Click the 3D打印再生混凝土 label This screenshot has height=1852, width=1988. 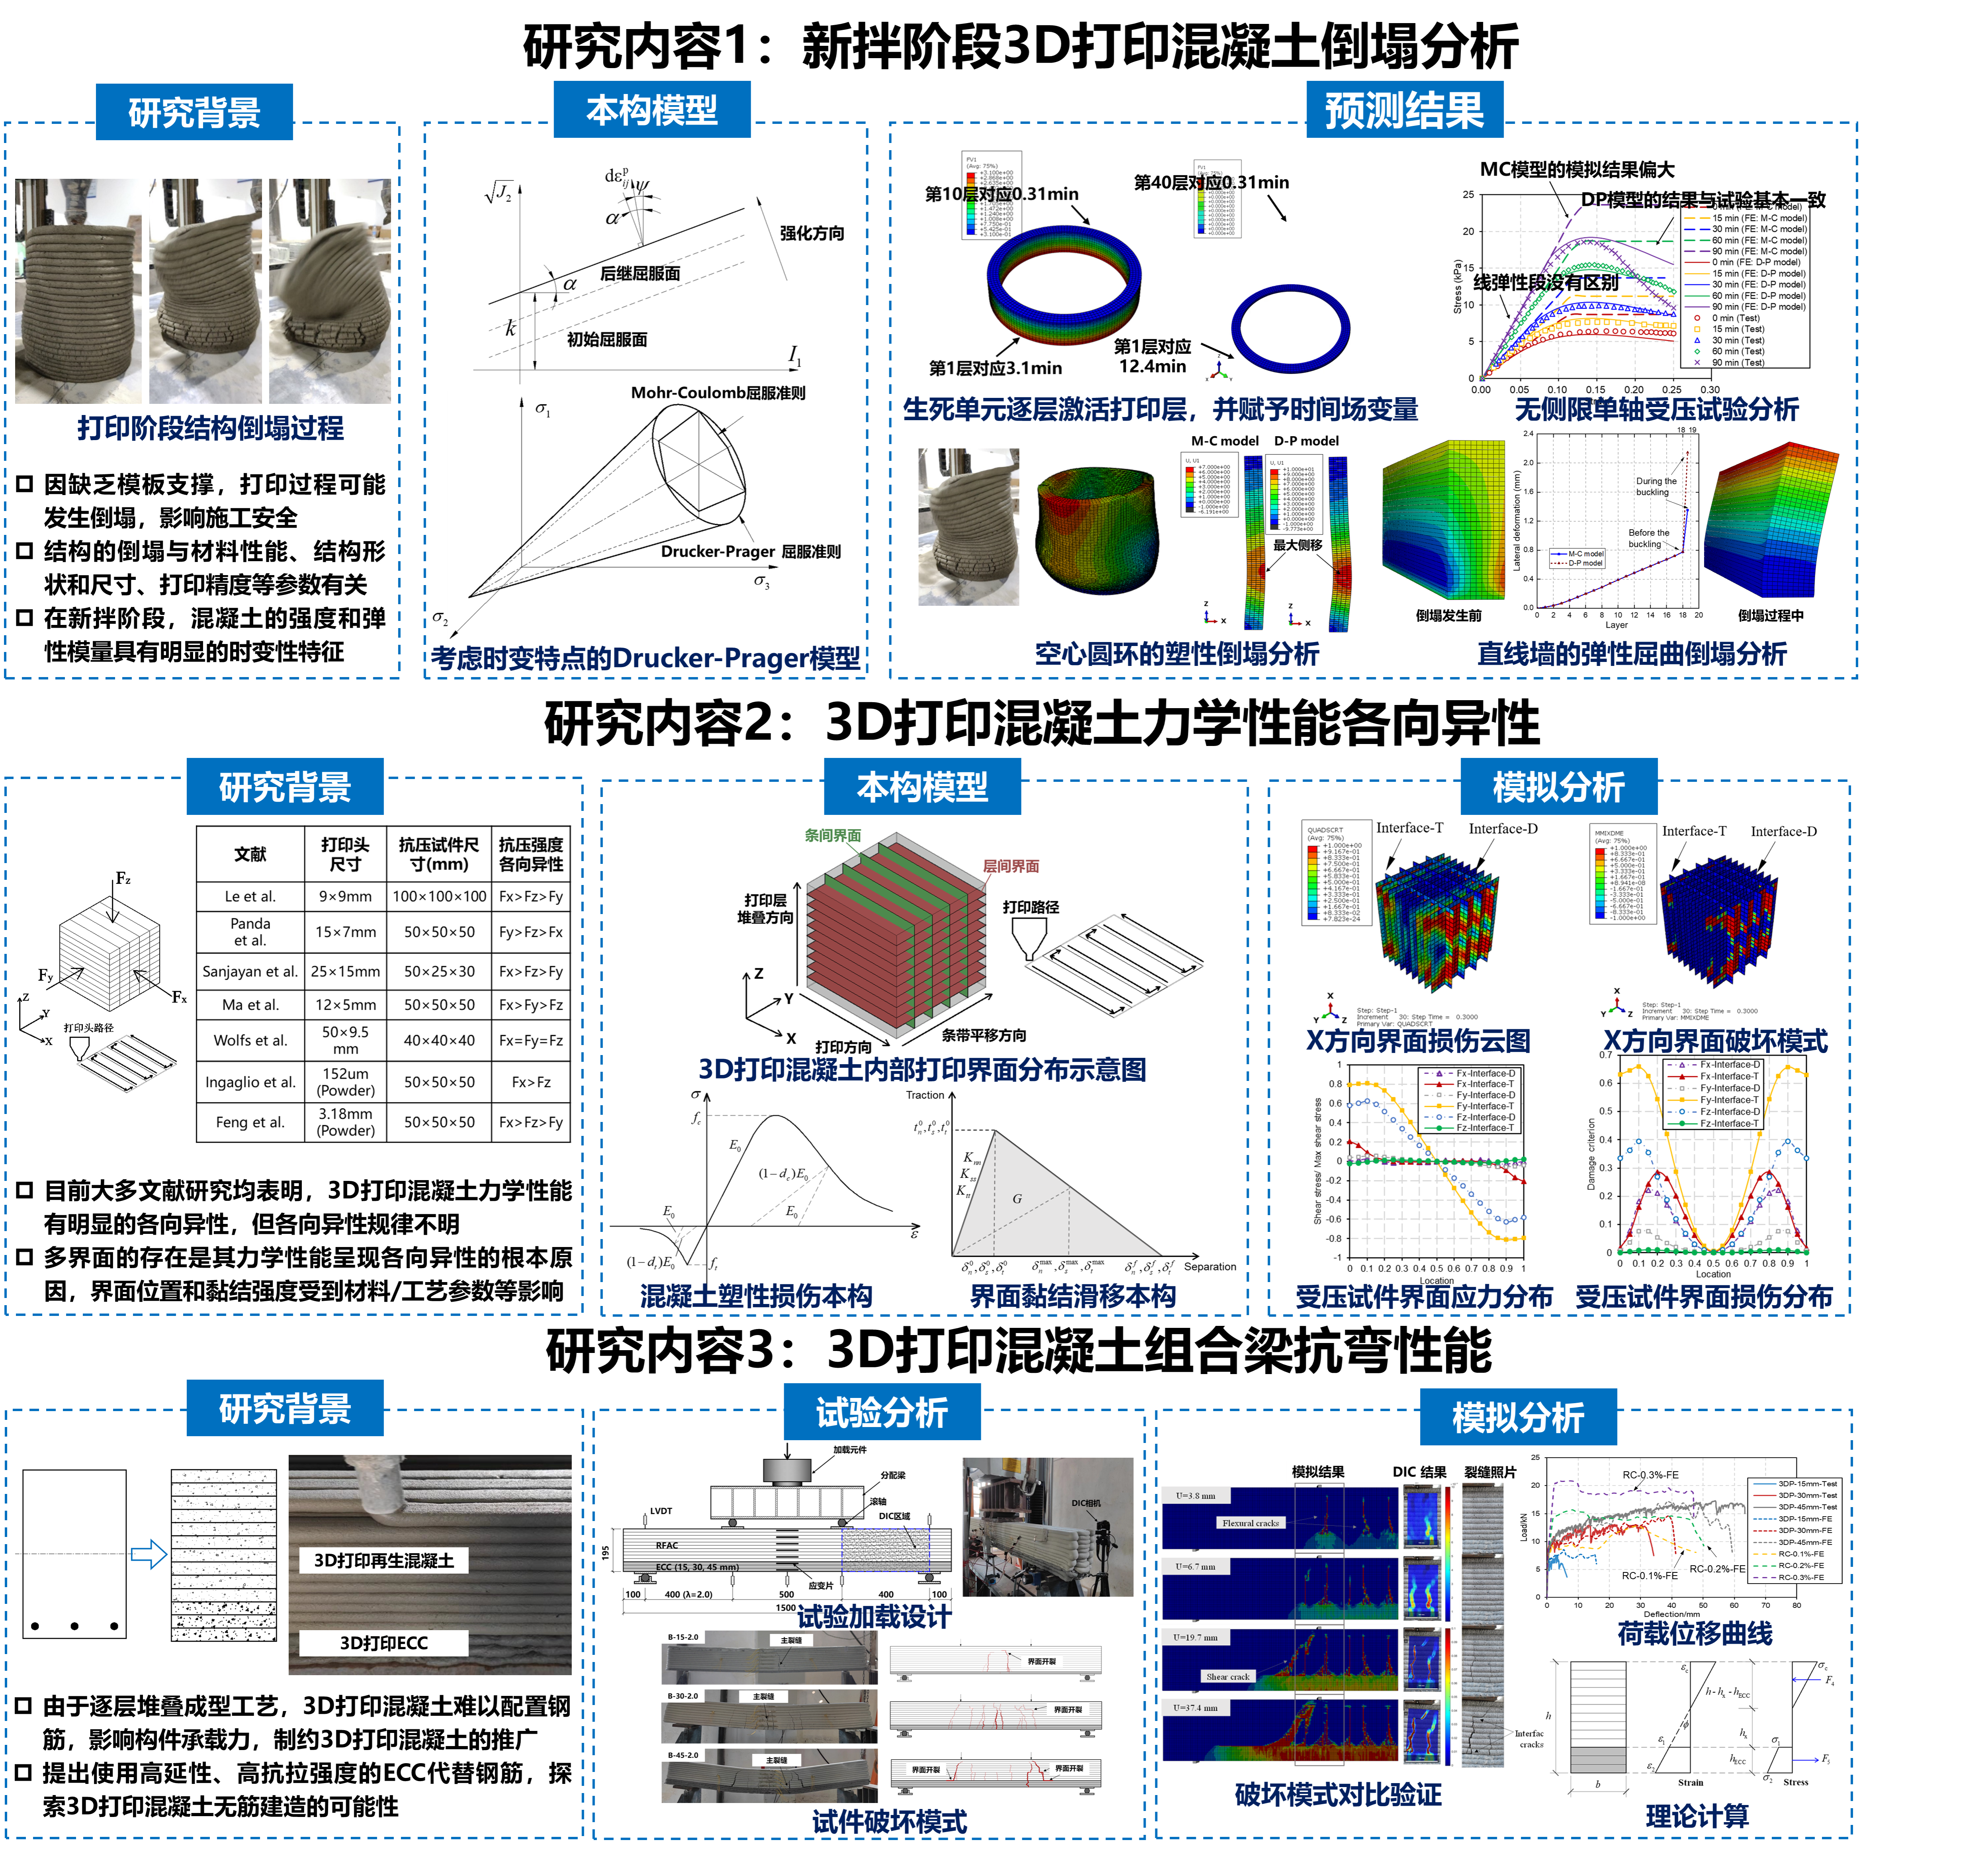point(384,1561)
